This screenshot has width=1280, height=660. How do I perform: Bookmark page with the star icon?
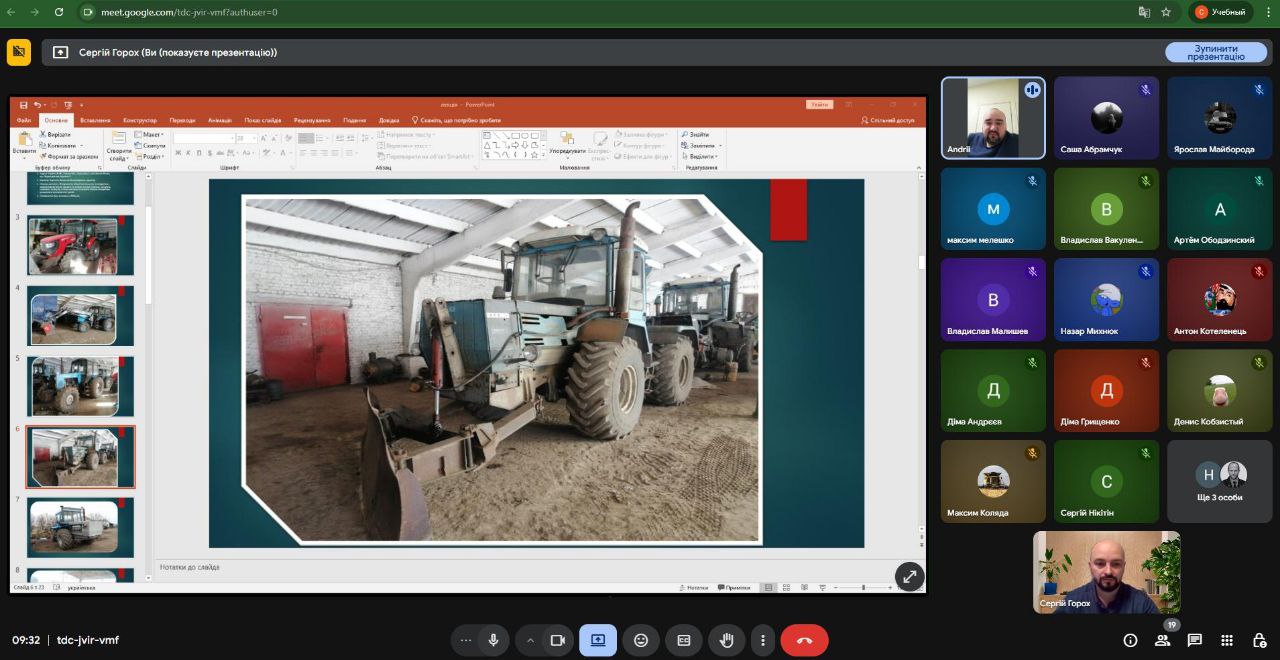pyautogui.click(x=1166, y=12)
